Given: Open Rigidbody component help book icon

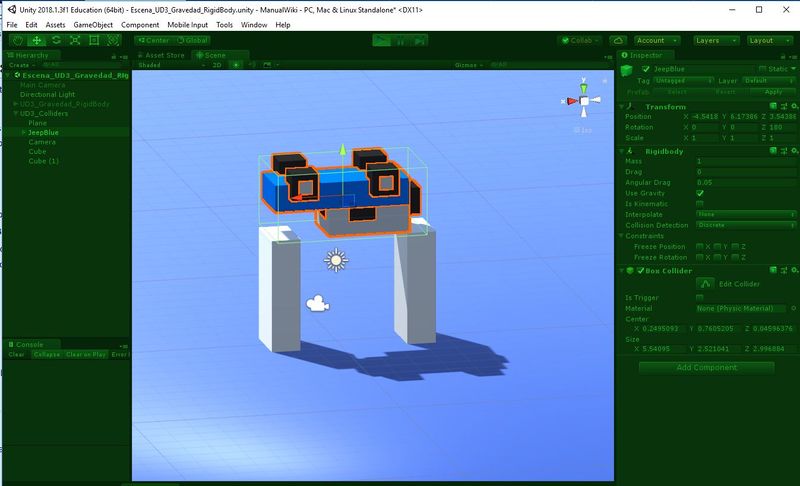Looking at the screenshot, I should pos(773,150).
